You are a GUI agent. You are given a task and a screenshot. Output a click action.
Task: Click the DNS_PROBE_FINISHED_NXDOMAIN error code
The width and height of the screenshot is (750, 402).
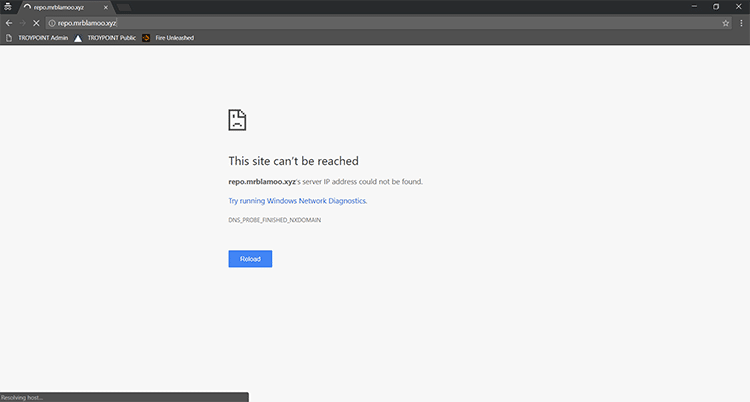[x=275, y=220]
